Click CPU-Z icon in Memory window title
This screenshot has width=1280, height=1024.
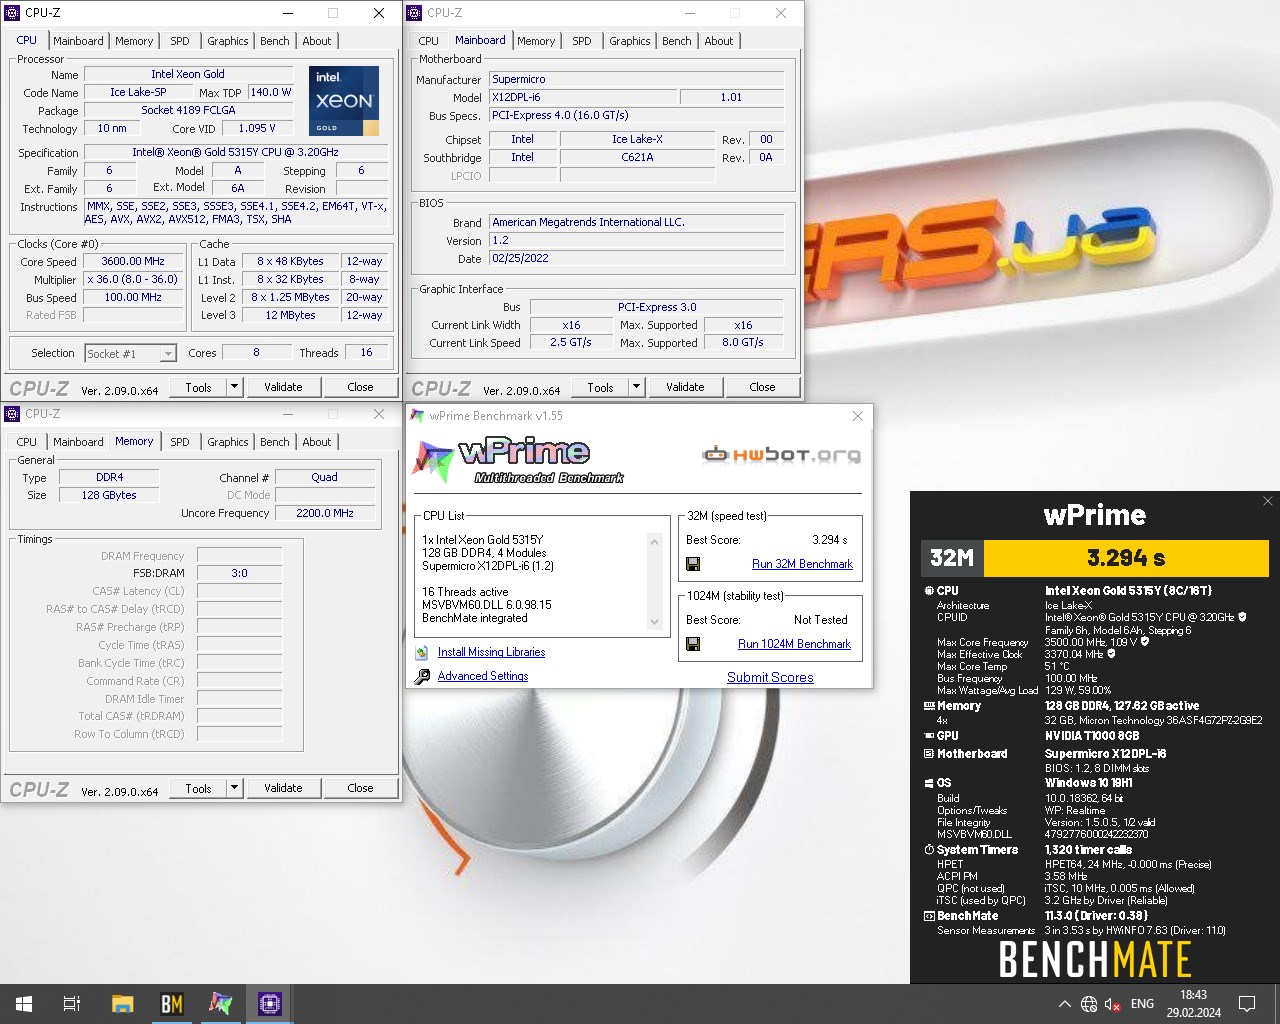[x=12, y=414]
